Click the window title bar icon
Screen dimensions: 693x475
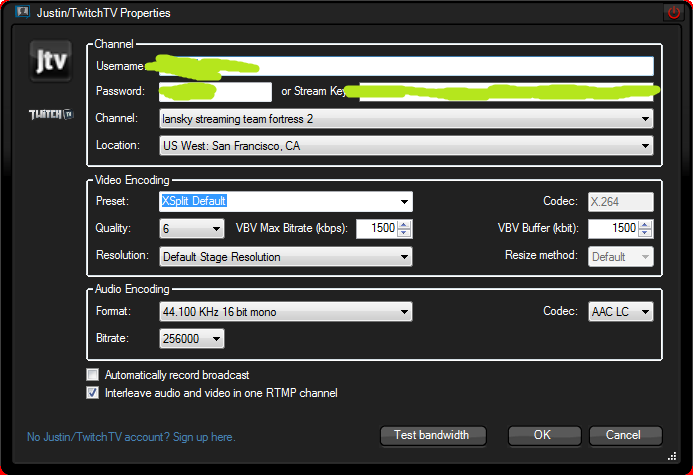22,12
